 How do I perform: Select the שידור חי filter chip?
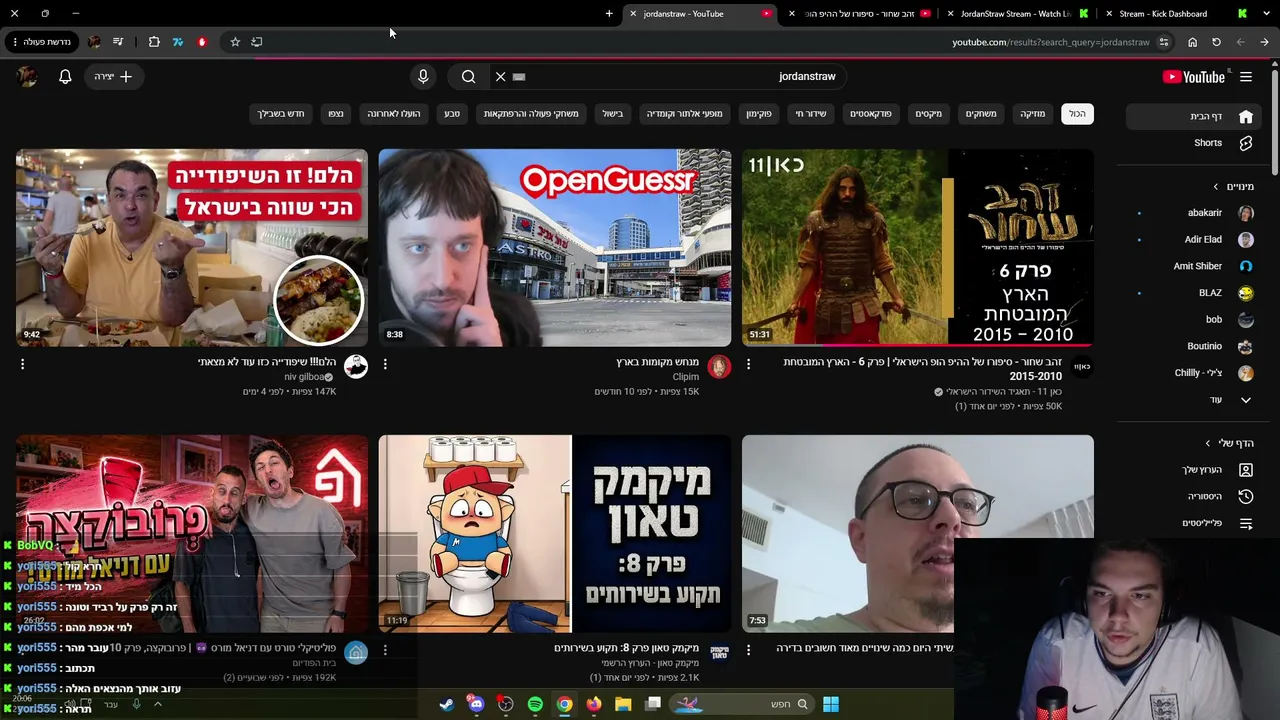pyautogui.click(x=811, y=114)
